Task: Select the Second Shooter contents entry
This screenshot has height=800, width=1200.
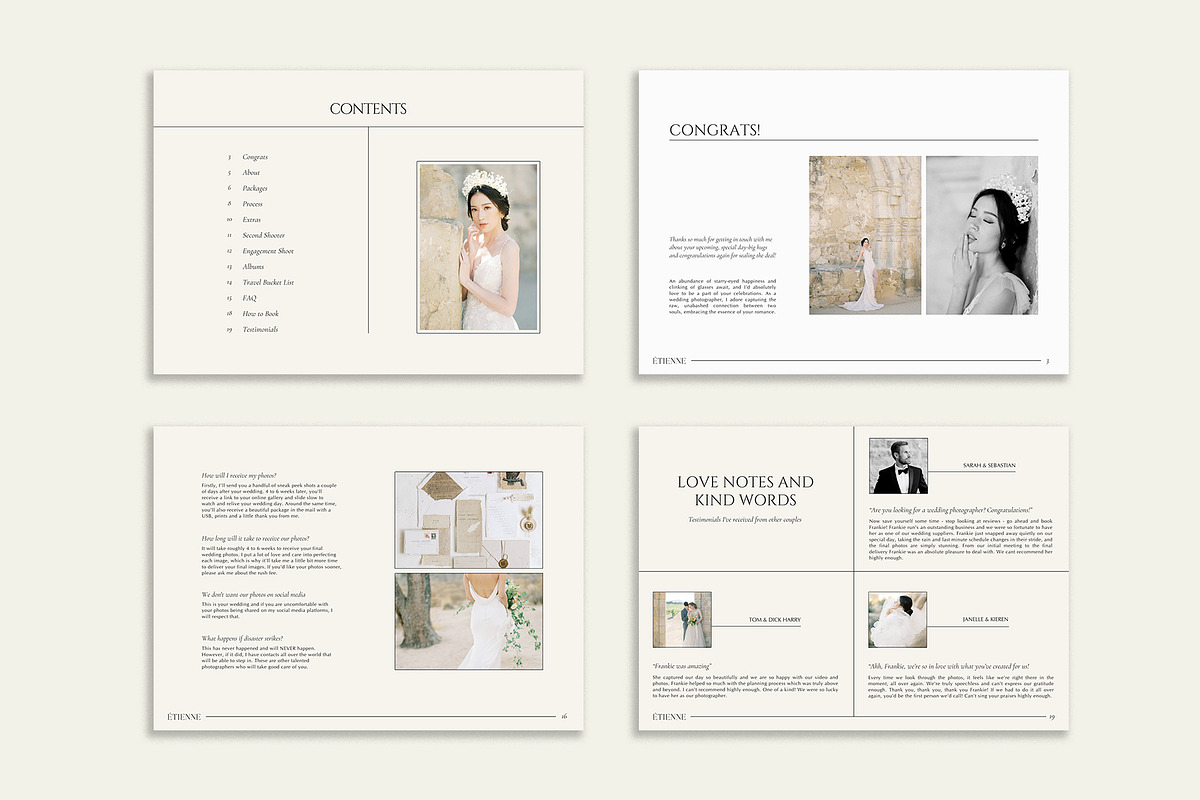Action: tap(264, 235)
